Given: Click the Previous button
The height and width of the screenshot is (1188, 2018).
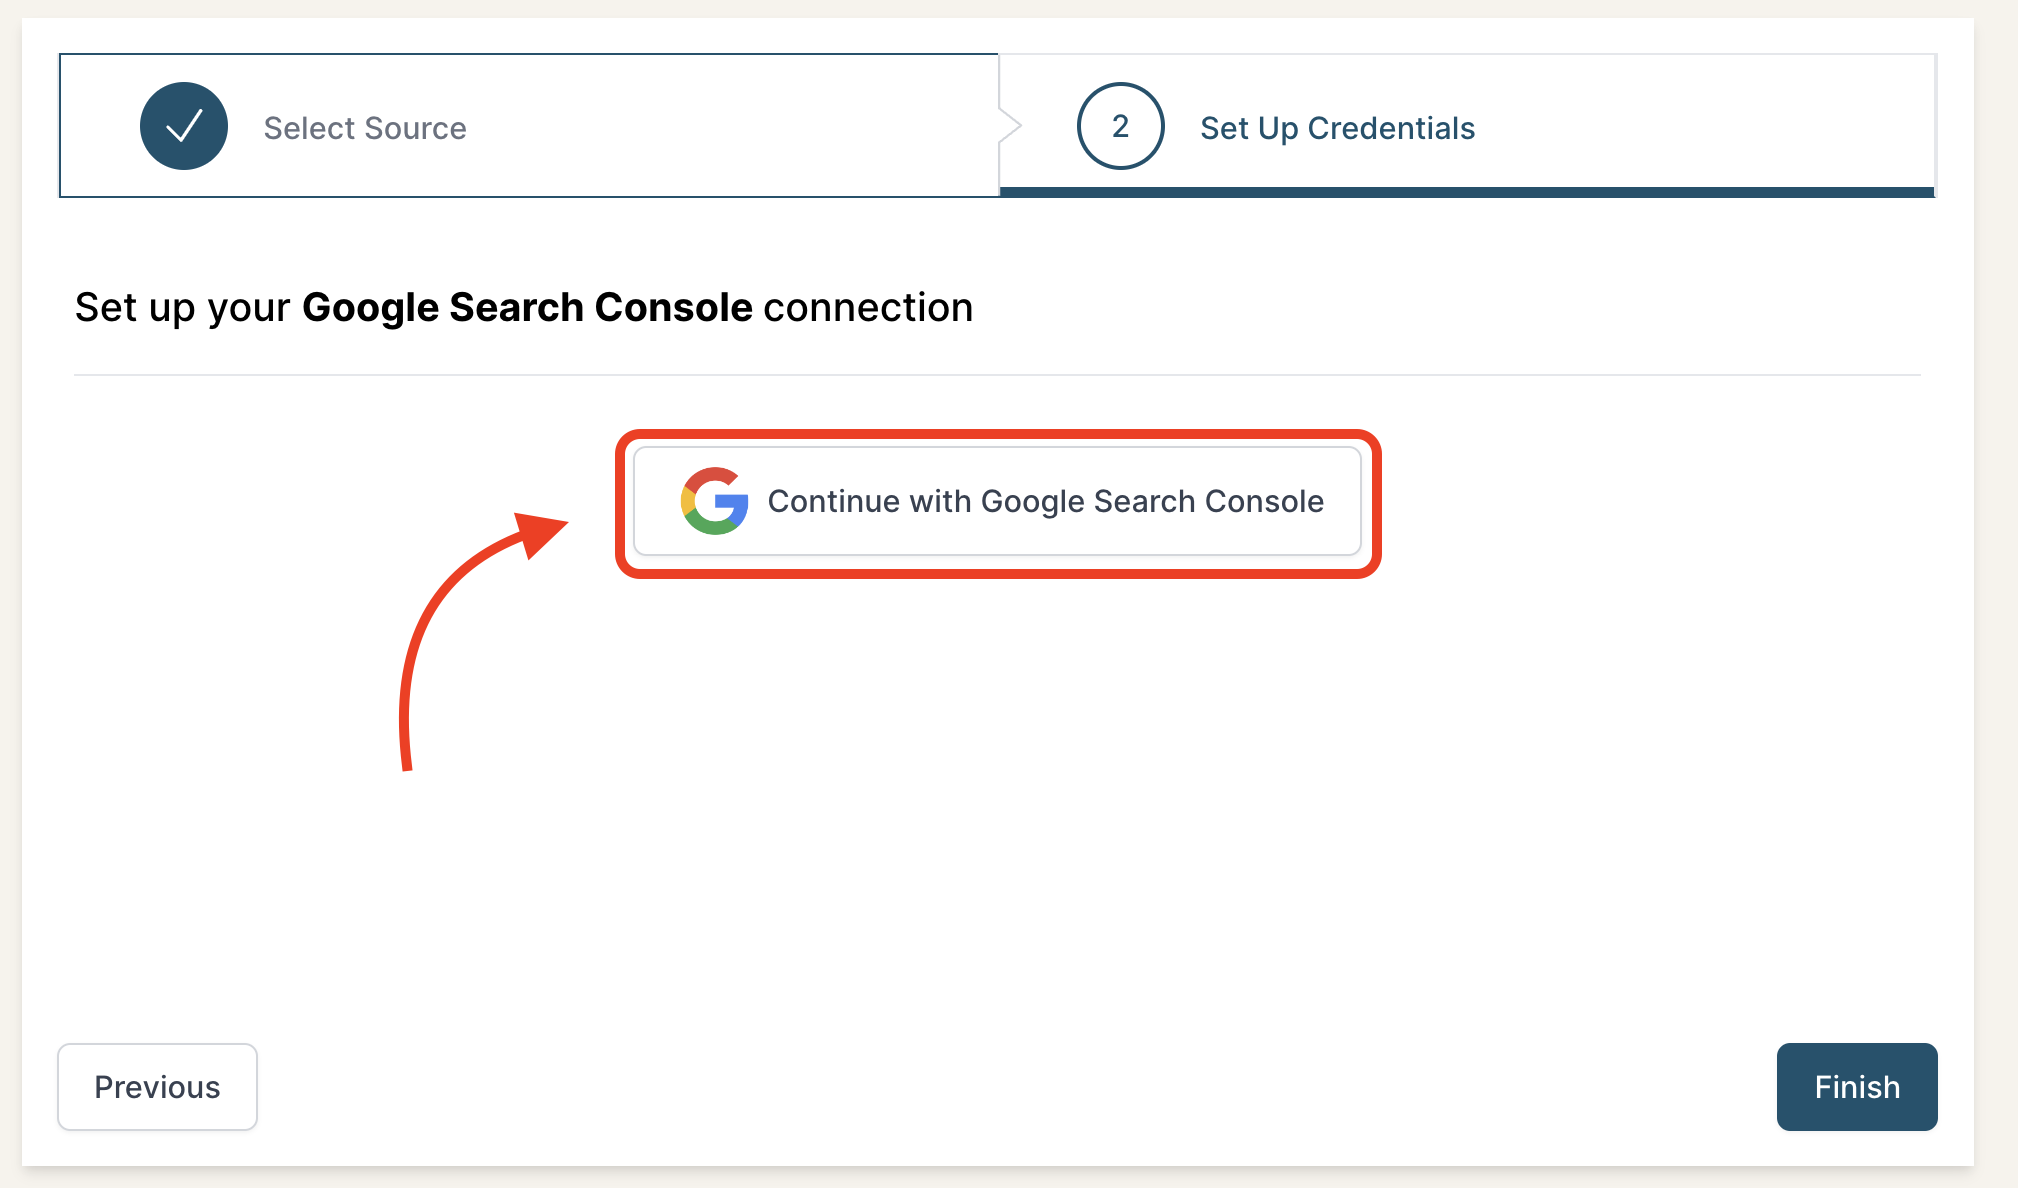Looking at the screenshot, I should pos(157,1087).
